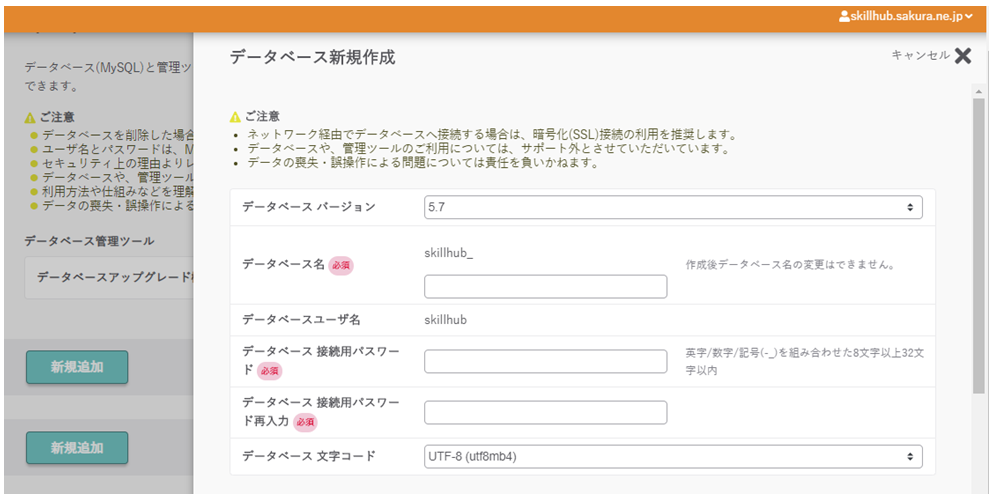Click the 必須 badge next to 接続用パスワード
This screenshot has width=994, height=498.
click(x=269, y=371)
